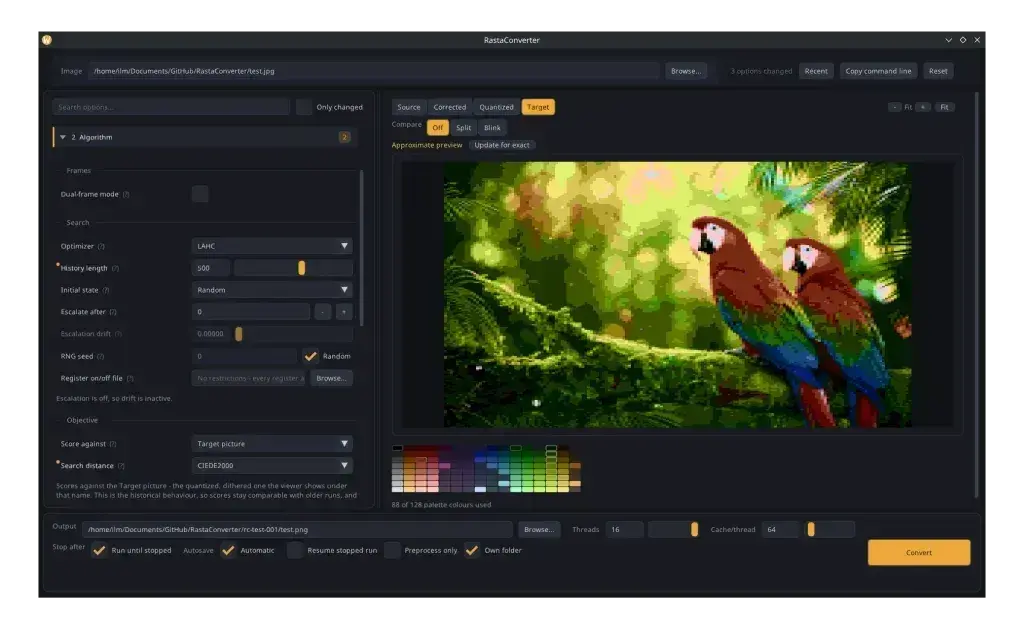The image size is (1024, 643).
Task: Open help tooltip for Initial state
Action: (x=106, y=290)
